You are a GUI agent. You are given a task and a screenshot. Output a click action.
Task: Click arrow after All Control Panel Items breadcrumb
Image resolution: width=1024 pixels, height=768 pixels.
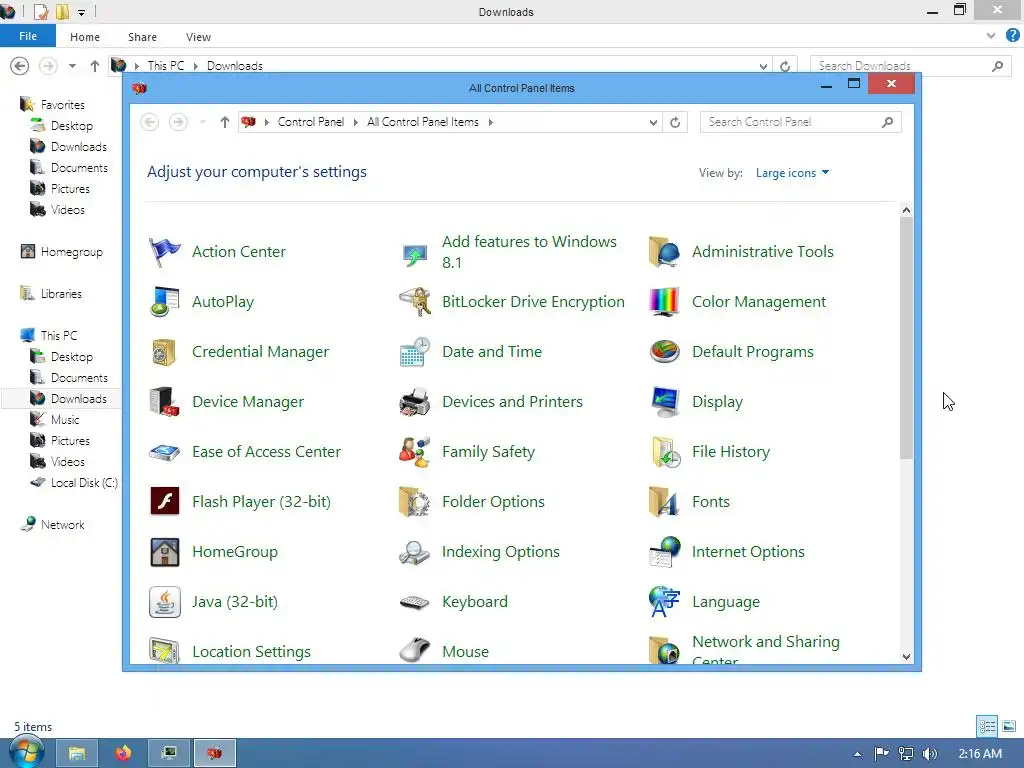490,122
